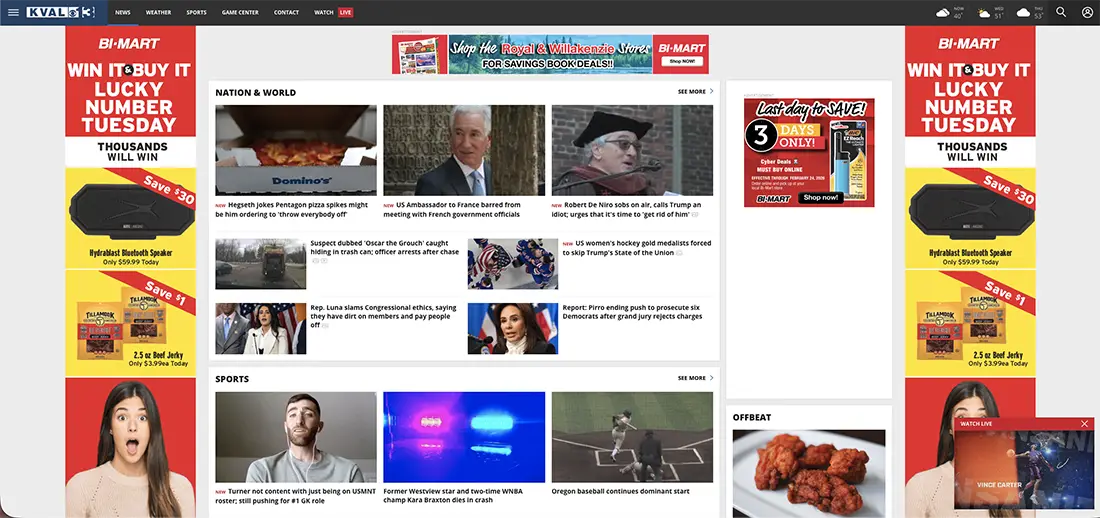The image size is (1100, 518).
Task: Close the Watch Live mini player
Action: (x=1085, y=423)
